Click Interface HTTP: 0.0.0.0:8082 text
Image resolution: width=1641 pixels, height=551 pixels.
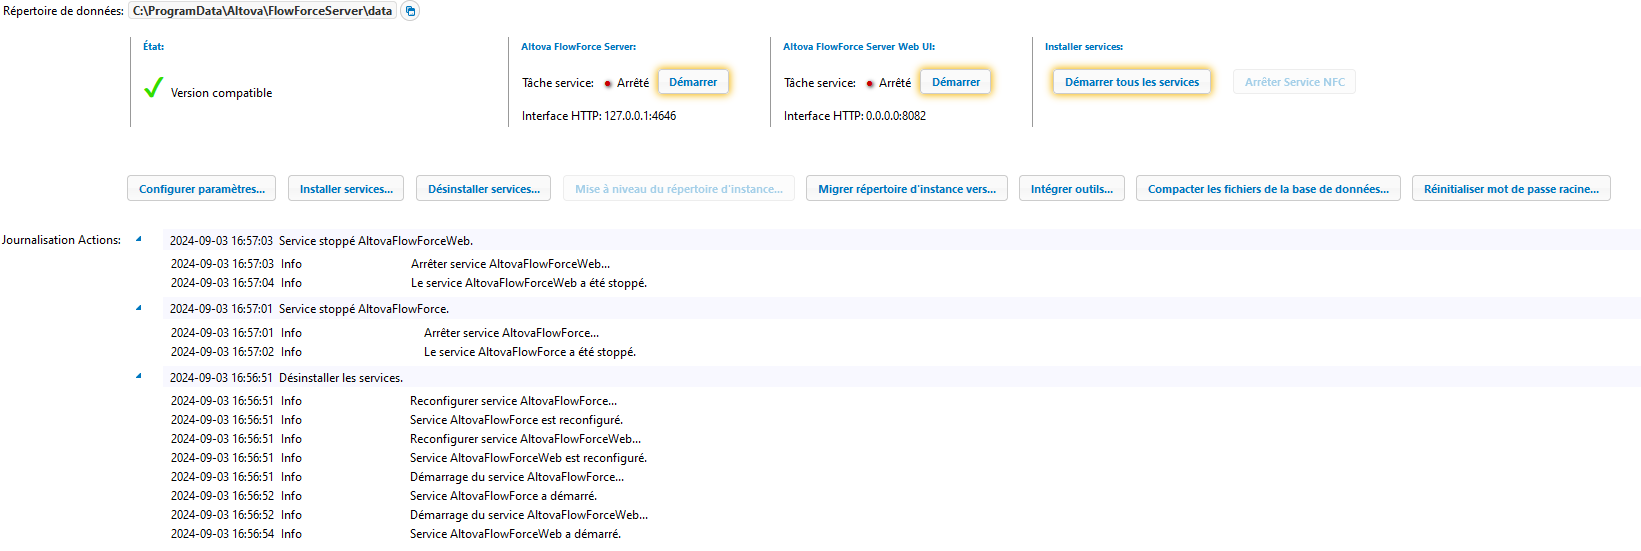point(855,116)
